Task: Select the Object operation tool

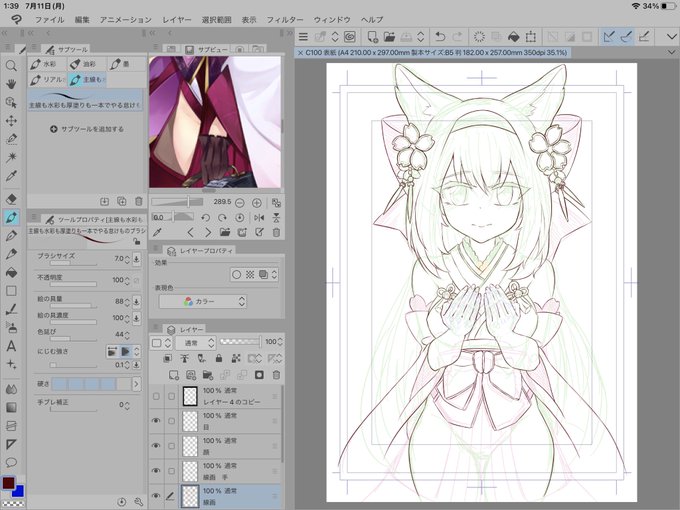Action: (x=11, y=102)
